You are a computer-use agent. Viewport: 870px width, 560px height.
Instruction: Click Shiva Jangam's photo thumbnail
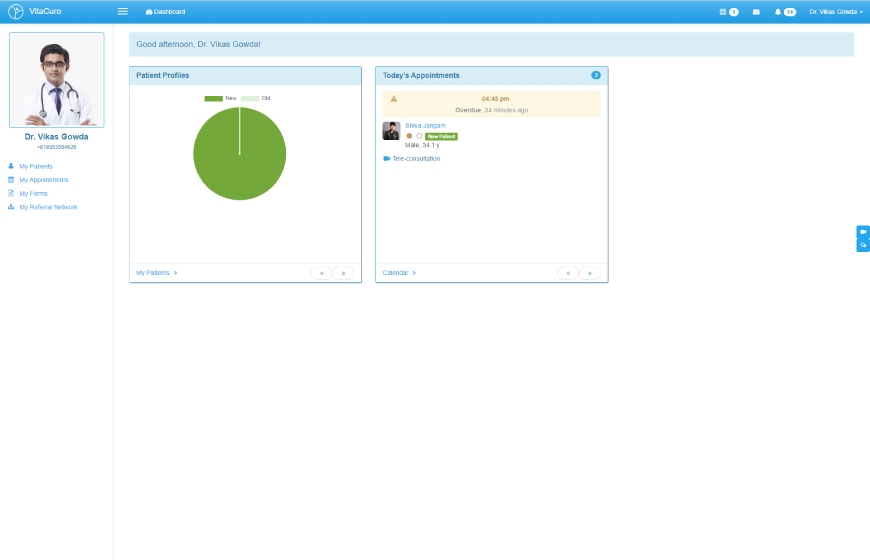click(x=391, y=131)
